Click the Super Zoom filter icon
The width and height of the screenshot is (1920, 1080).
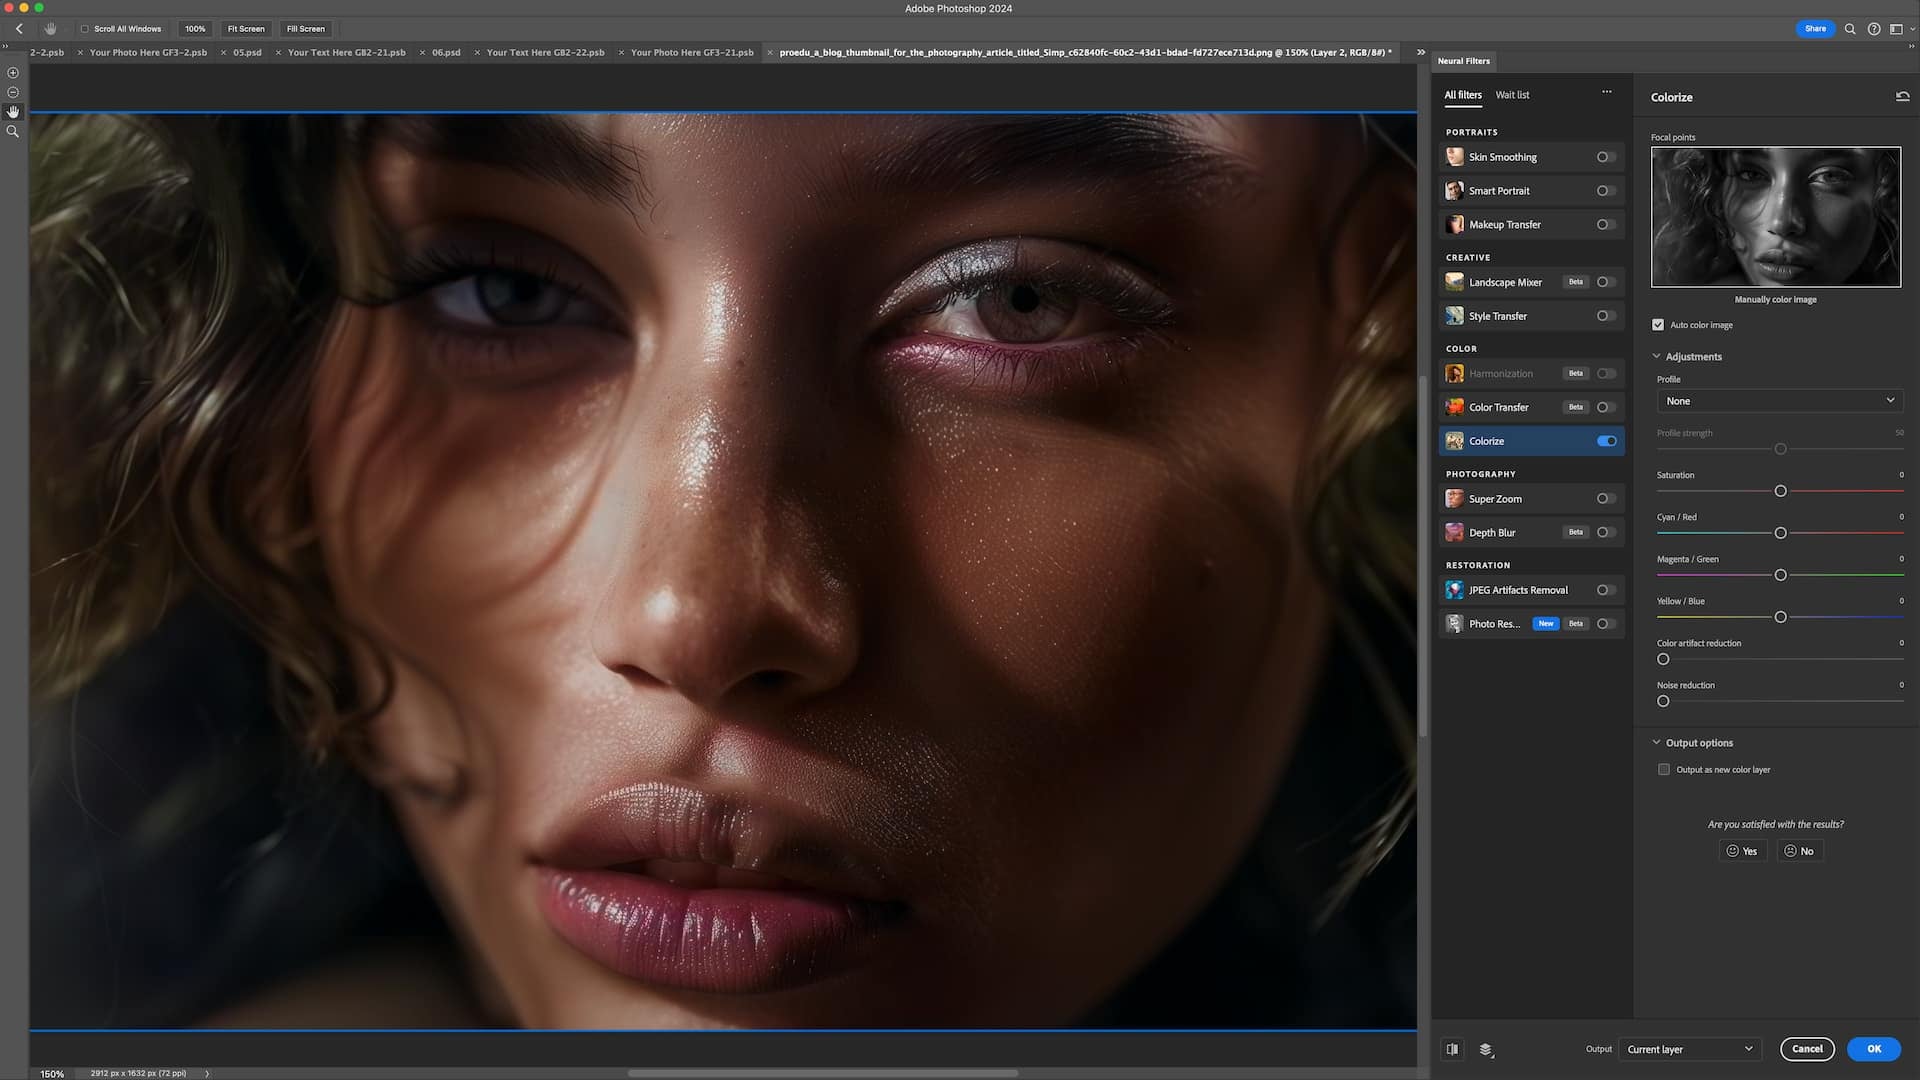tap(1455, 498)
